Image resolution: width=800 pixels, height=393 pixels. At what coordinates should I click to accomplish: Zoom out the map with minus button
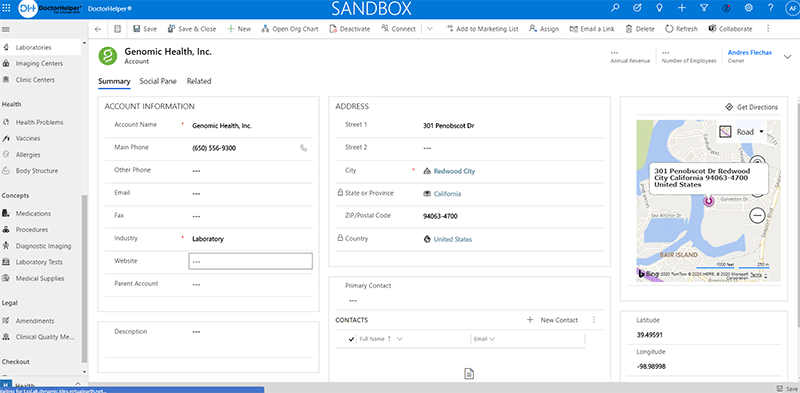[x=758, y=215]
